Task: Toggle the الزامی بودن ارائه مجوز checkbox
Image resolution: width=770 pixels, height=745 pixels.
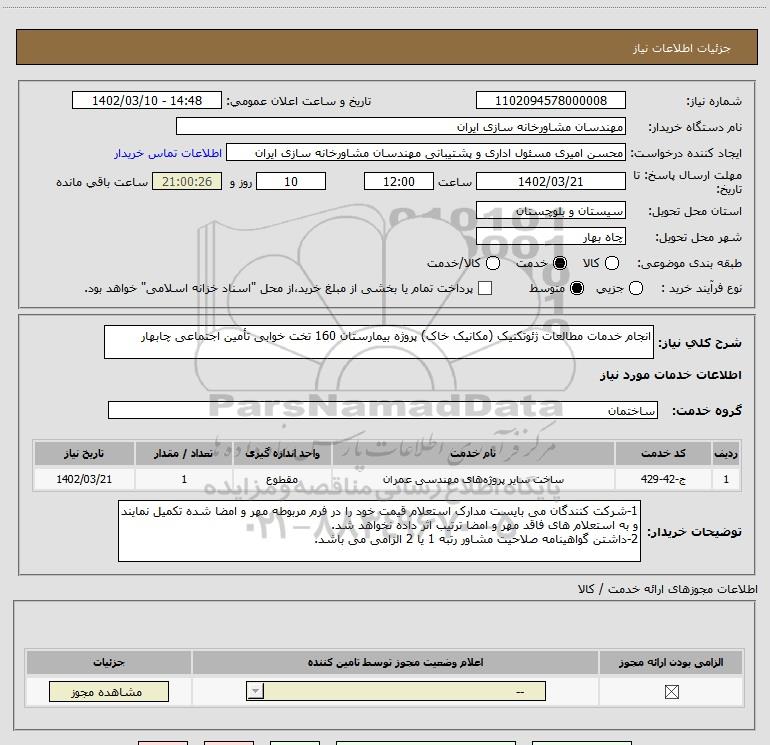Action: [x=671, y=692]
